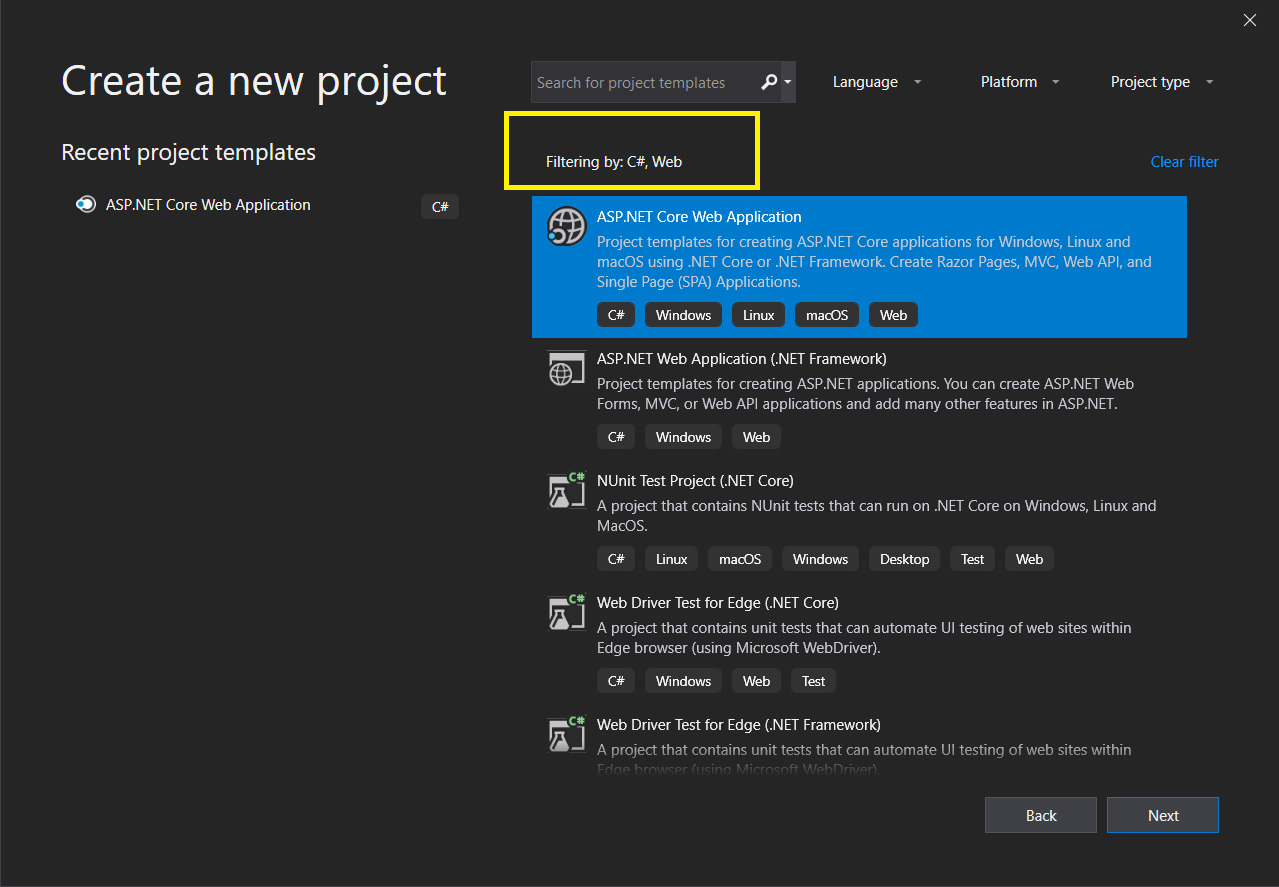Viewport: 1279px width, 887px height.
Task: Open the Project type filter dropdown
Action: tap(1161, 82)
